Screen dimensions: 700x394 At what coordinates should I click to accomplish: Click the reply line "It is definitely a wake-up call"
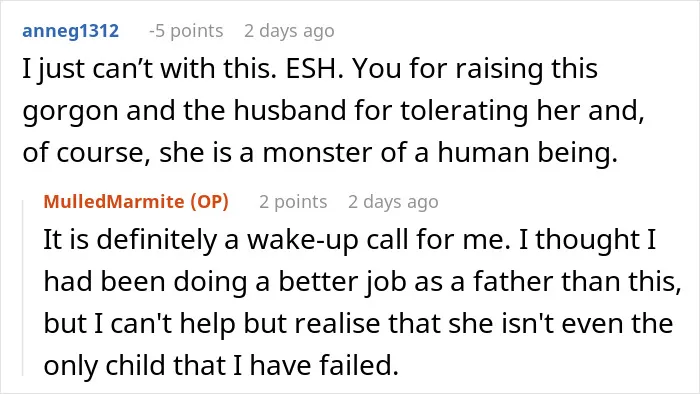click(350, 240)
